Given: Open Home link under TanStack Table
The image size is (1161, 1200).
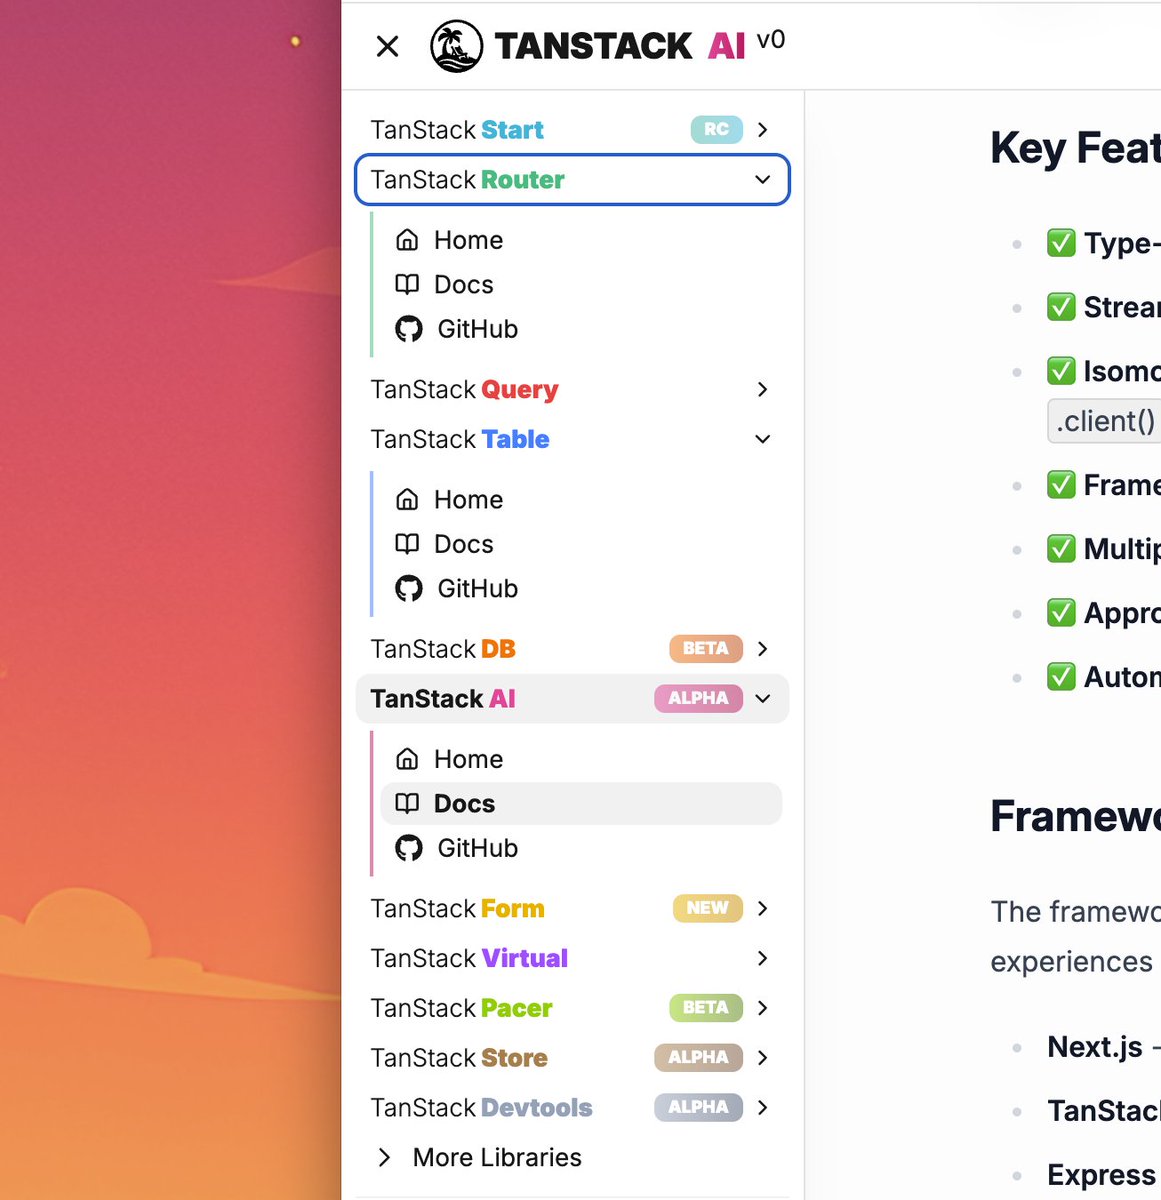Looking at the screenshot, I should [x=468, y=499].
